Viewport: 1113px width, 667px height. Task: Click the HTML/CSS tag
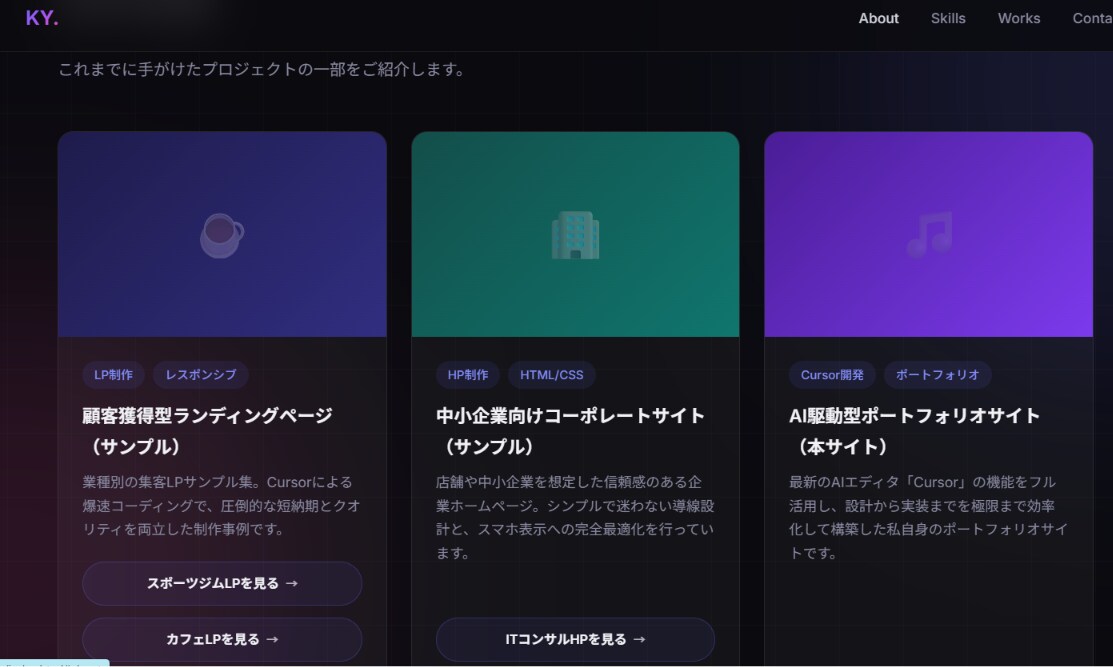(552, 375)
